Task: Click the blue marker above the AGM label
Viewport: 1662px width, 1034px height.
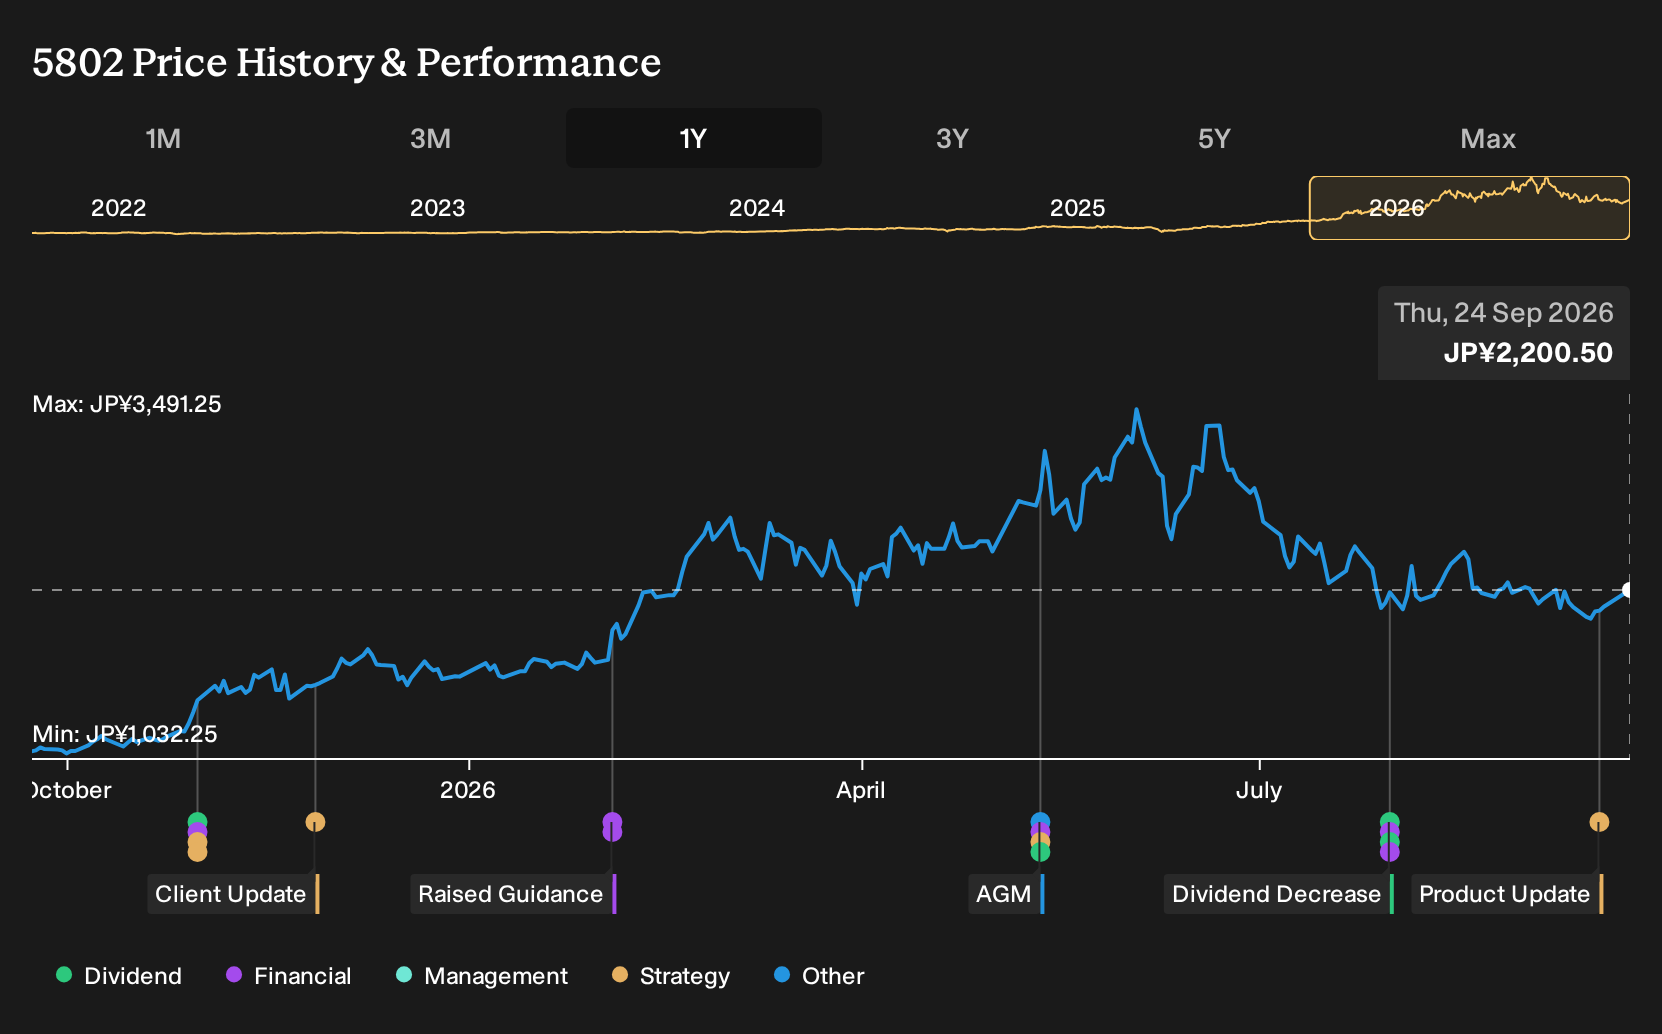Action: coord(1040,822)
